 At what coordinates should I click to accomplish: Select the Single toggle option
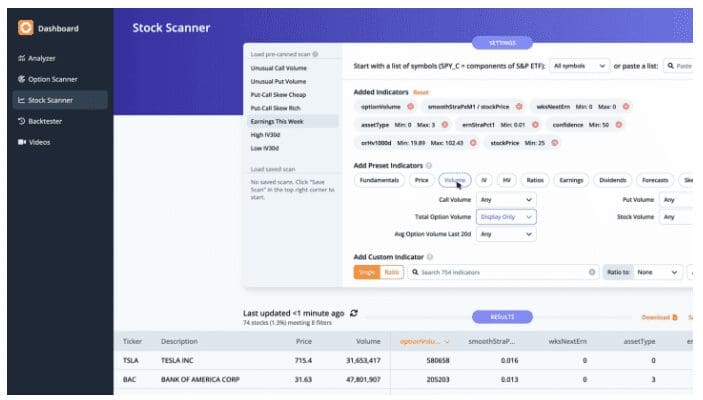click(x=366, y=272)
